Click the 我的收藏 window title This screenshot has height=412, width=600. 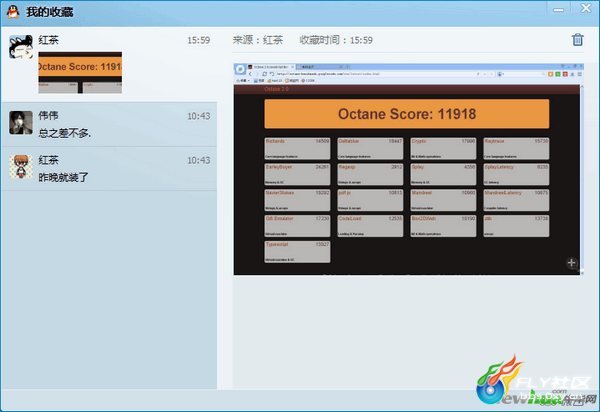50,12
